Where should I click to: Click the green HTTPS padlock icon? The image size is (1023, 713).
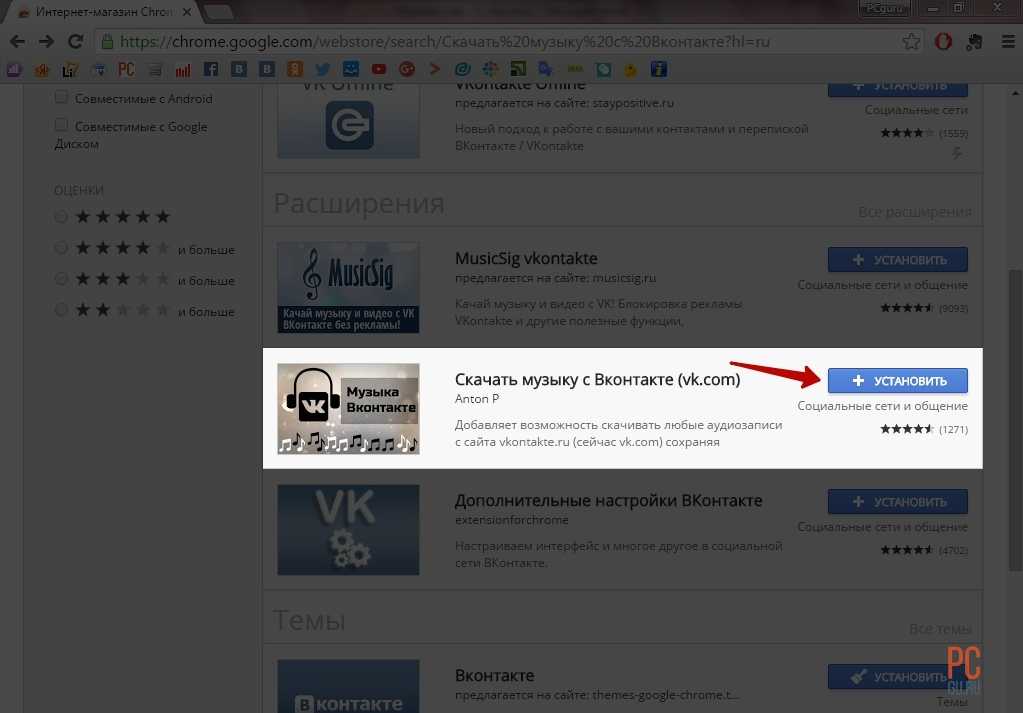click(108, 42)
